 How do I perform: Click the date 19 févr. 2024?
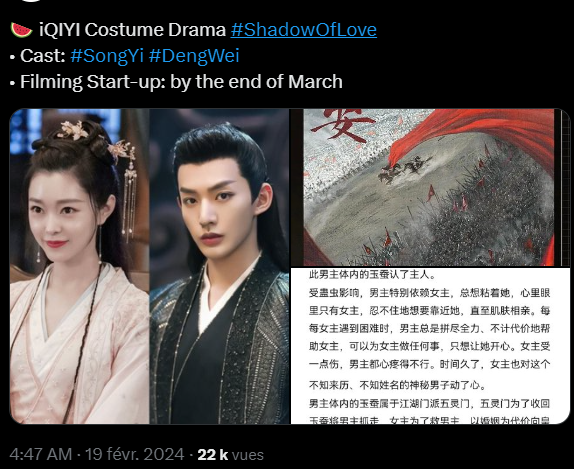coord(134,455)
